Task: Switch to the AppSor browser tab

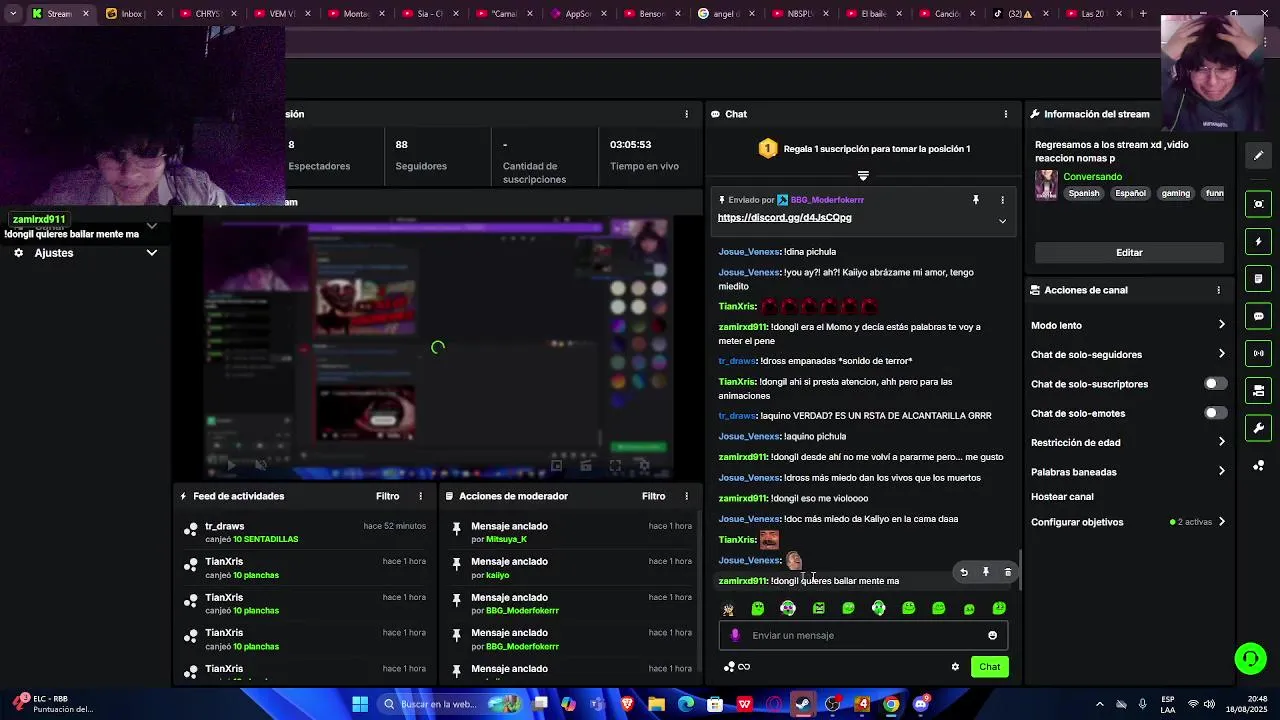Action: click(x=578, y=14)
